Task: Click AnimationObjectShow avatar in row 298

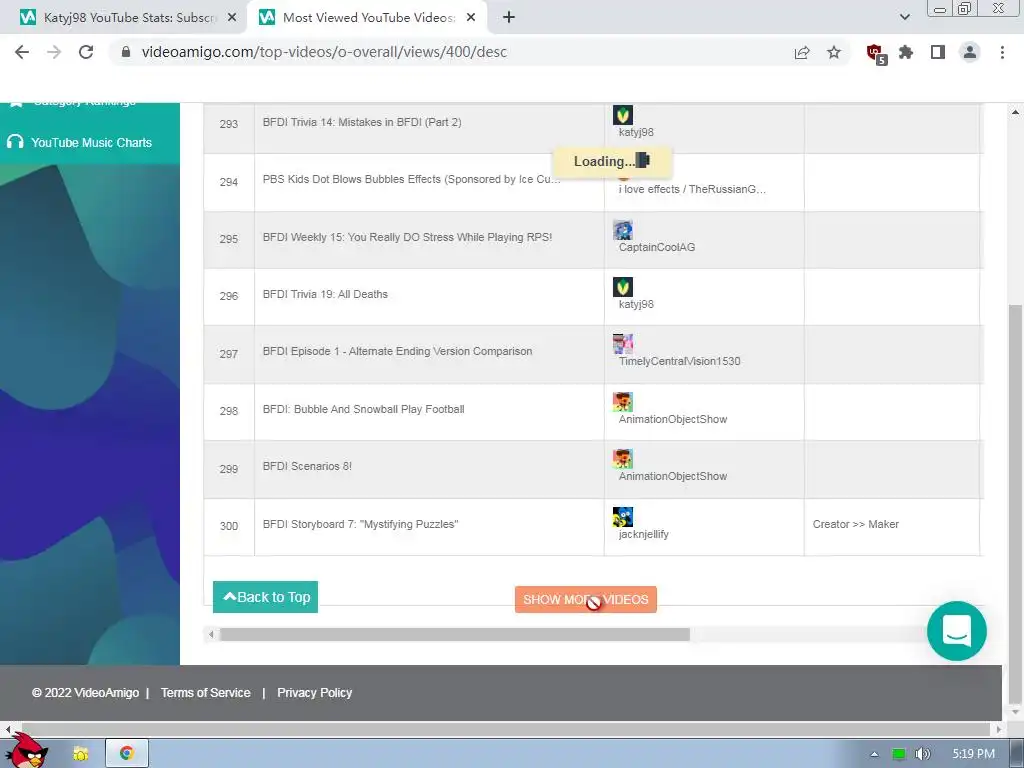Action: (622, 402)
